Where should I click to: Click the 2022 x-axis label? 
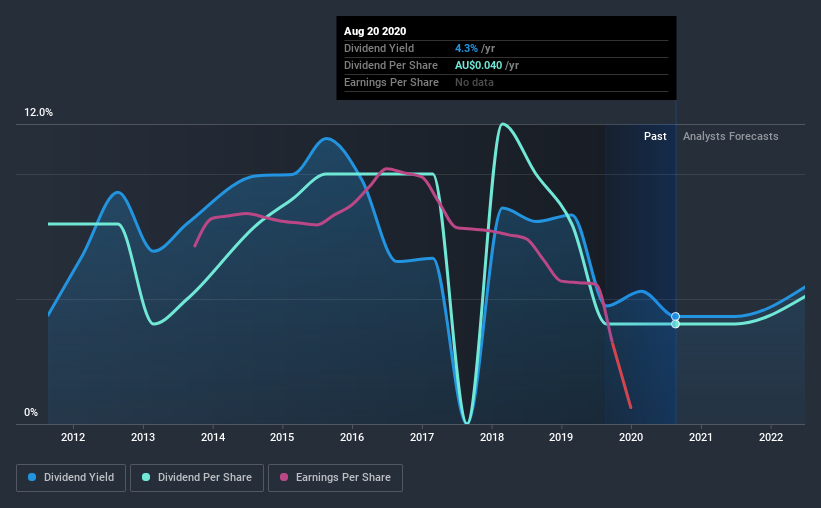(x=771, y=437)
